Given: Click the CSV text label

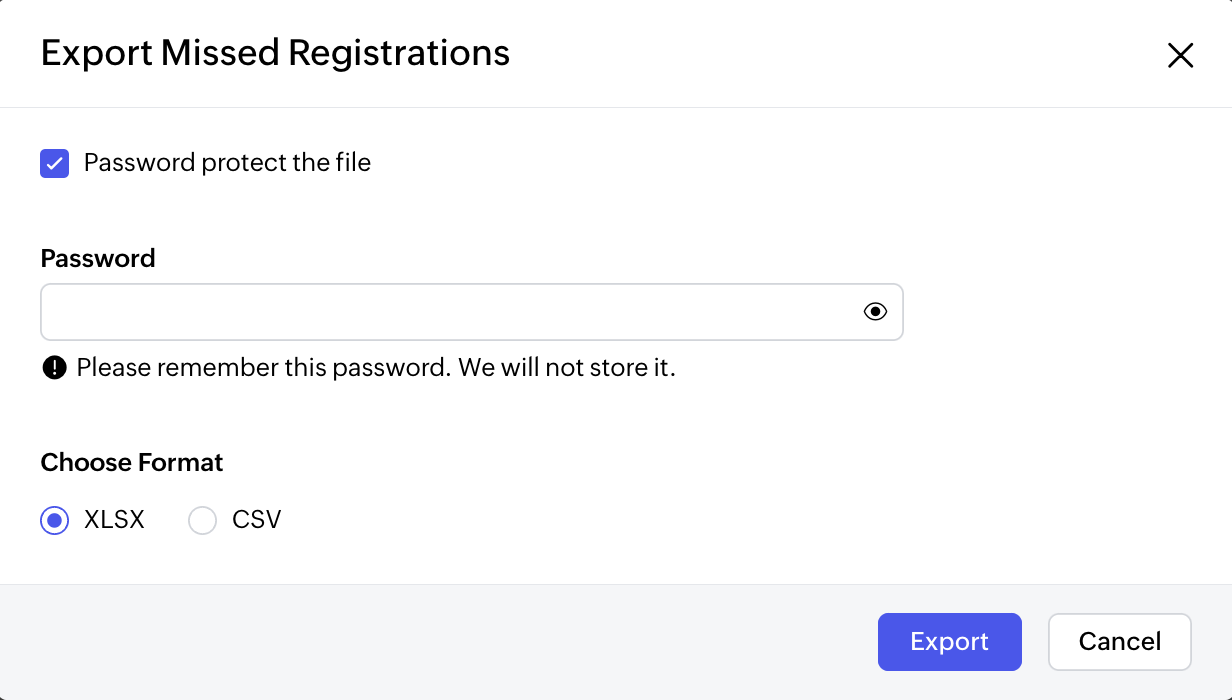Looking at the screenshot, I should pyautogui.click(x=257, y=520).
